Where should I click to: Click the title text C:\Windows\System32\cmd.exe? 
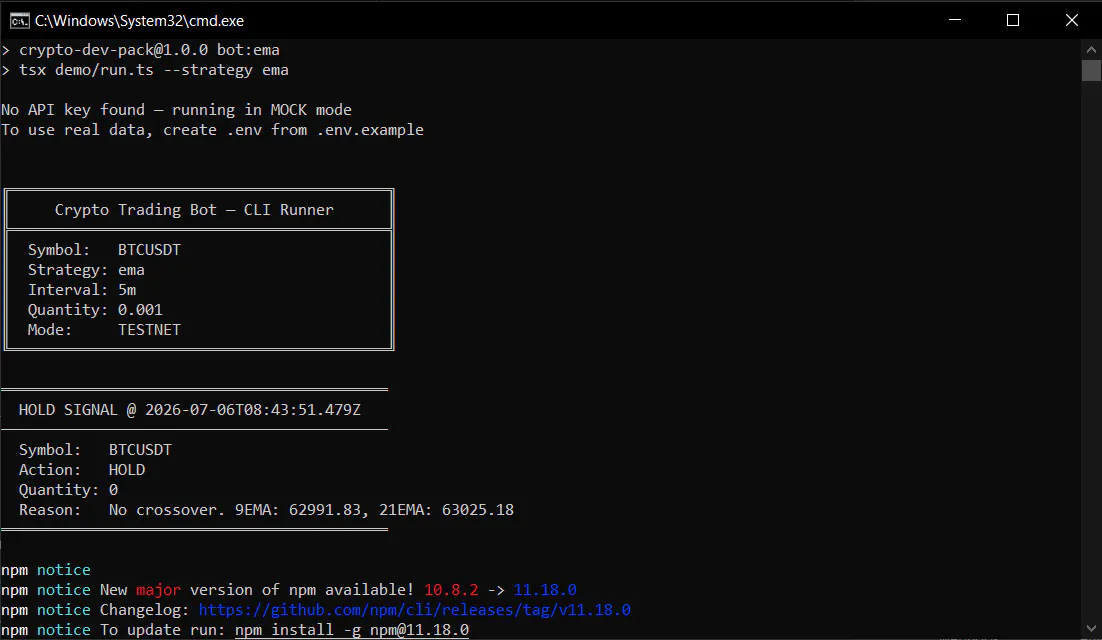(x=139, y=21)
